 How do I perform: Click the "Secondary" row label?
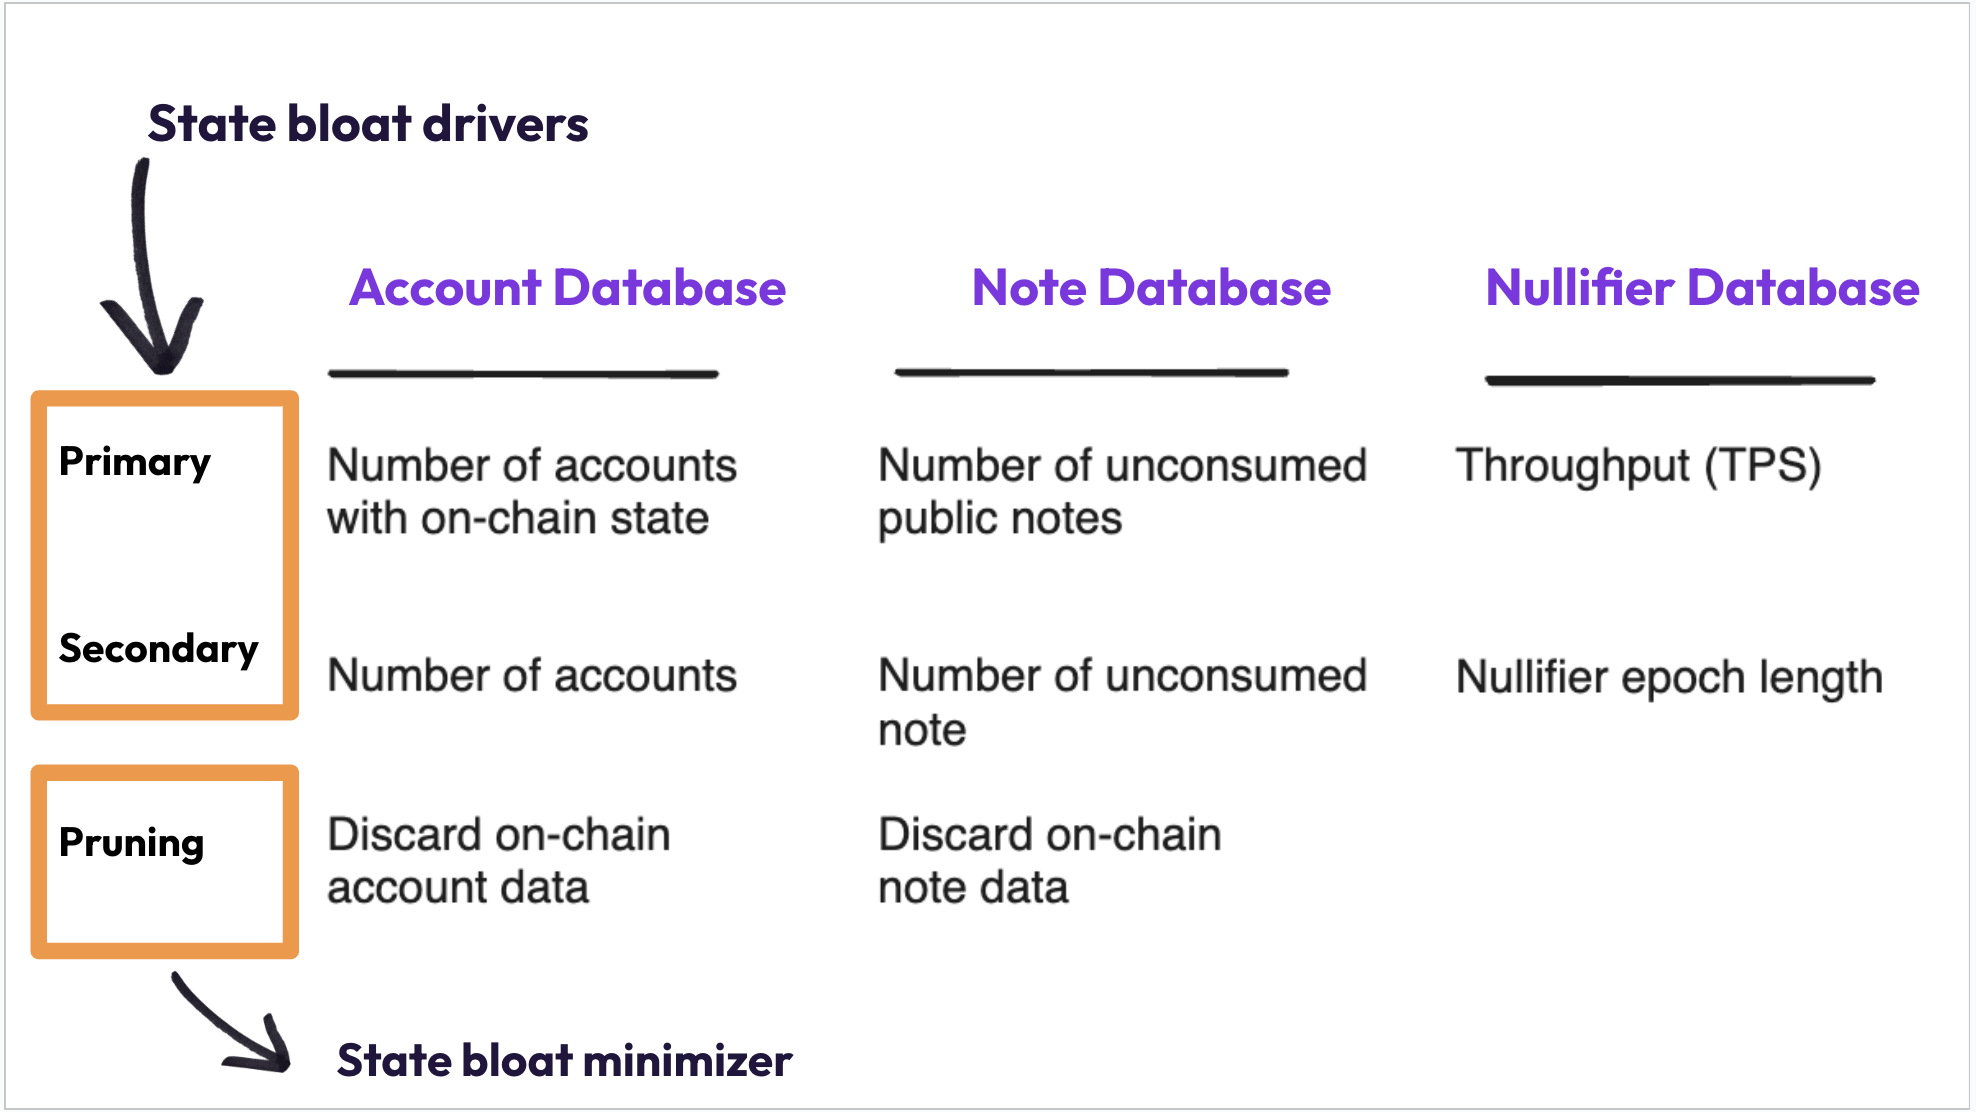(158, 649)
